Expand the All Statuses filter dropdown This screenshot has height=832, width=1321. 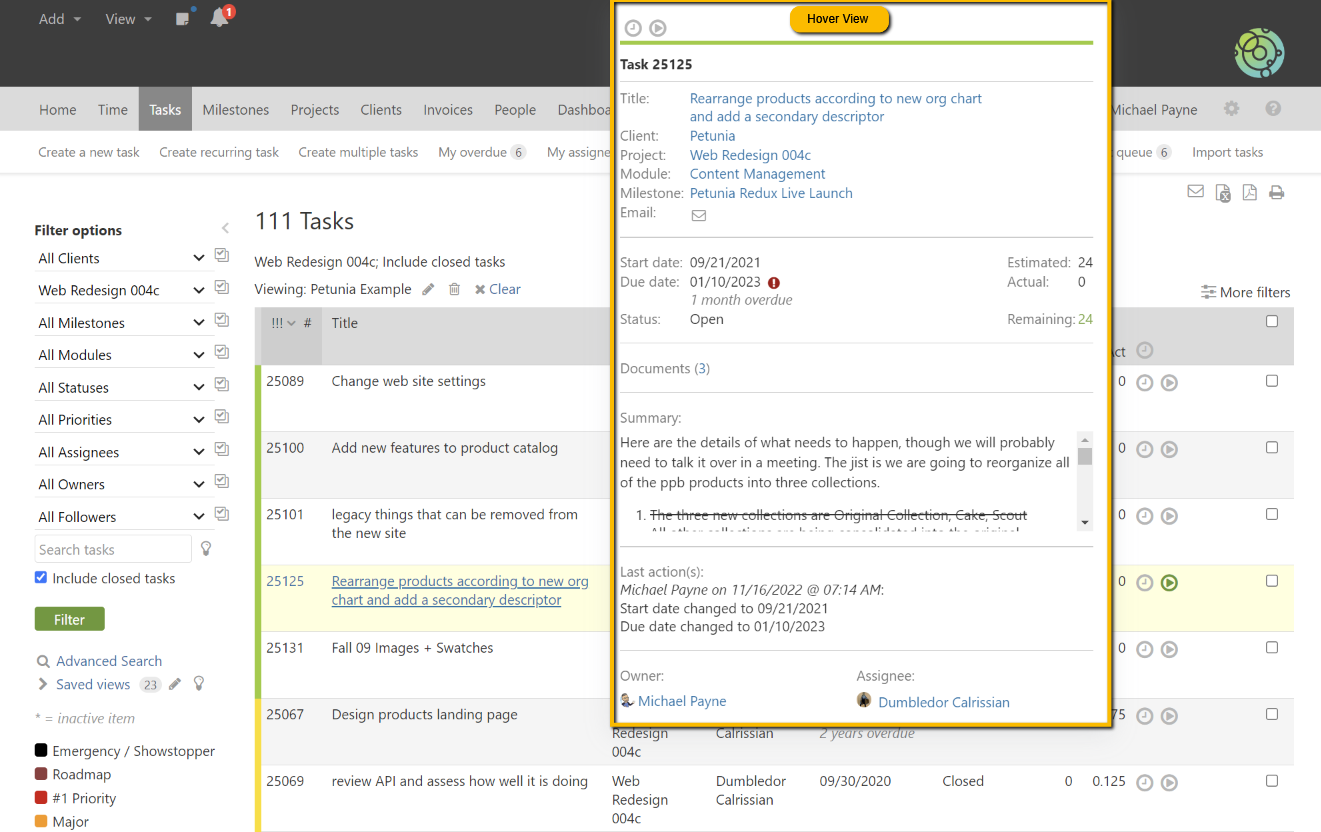tap(121, 388)
